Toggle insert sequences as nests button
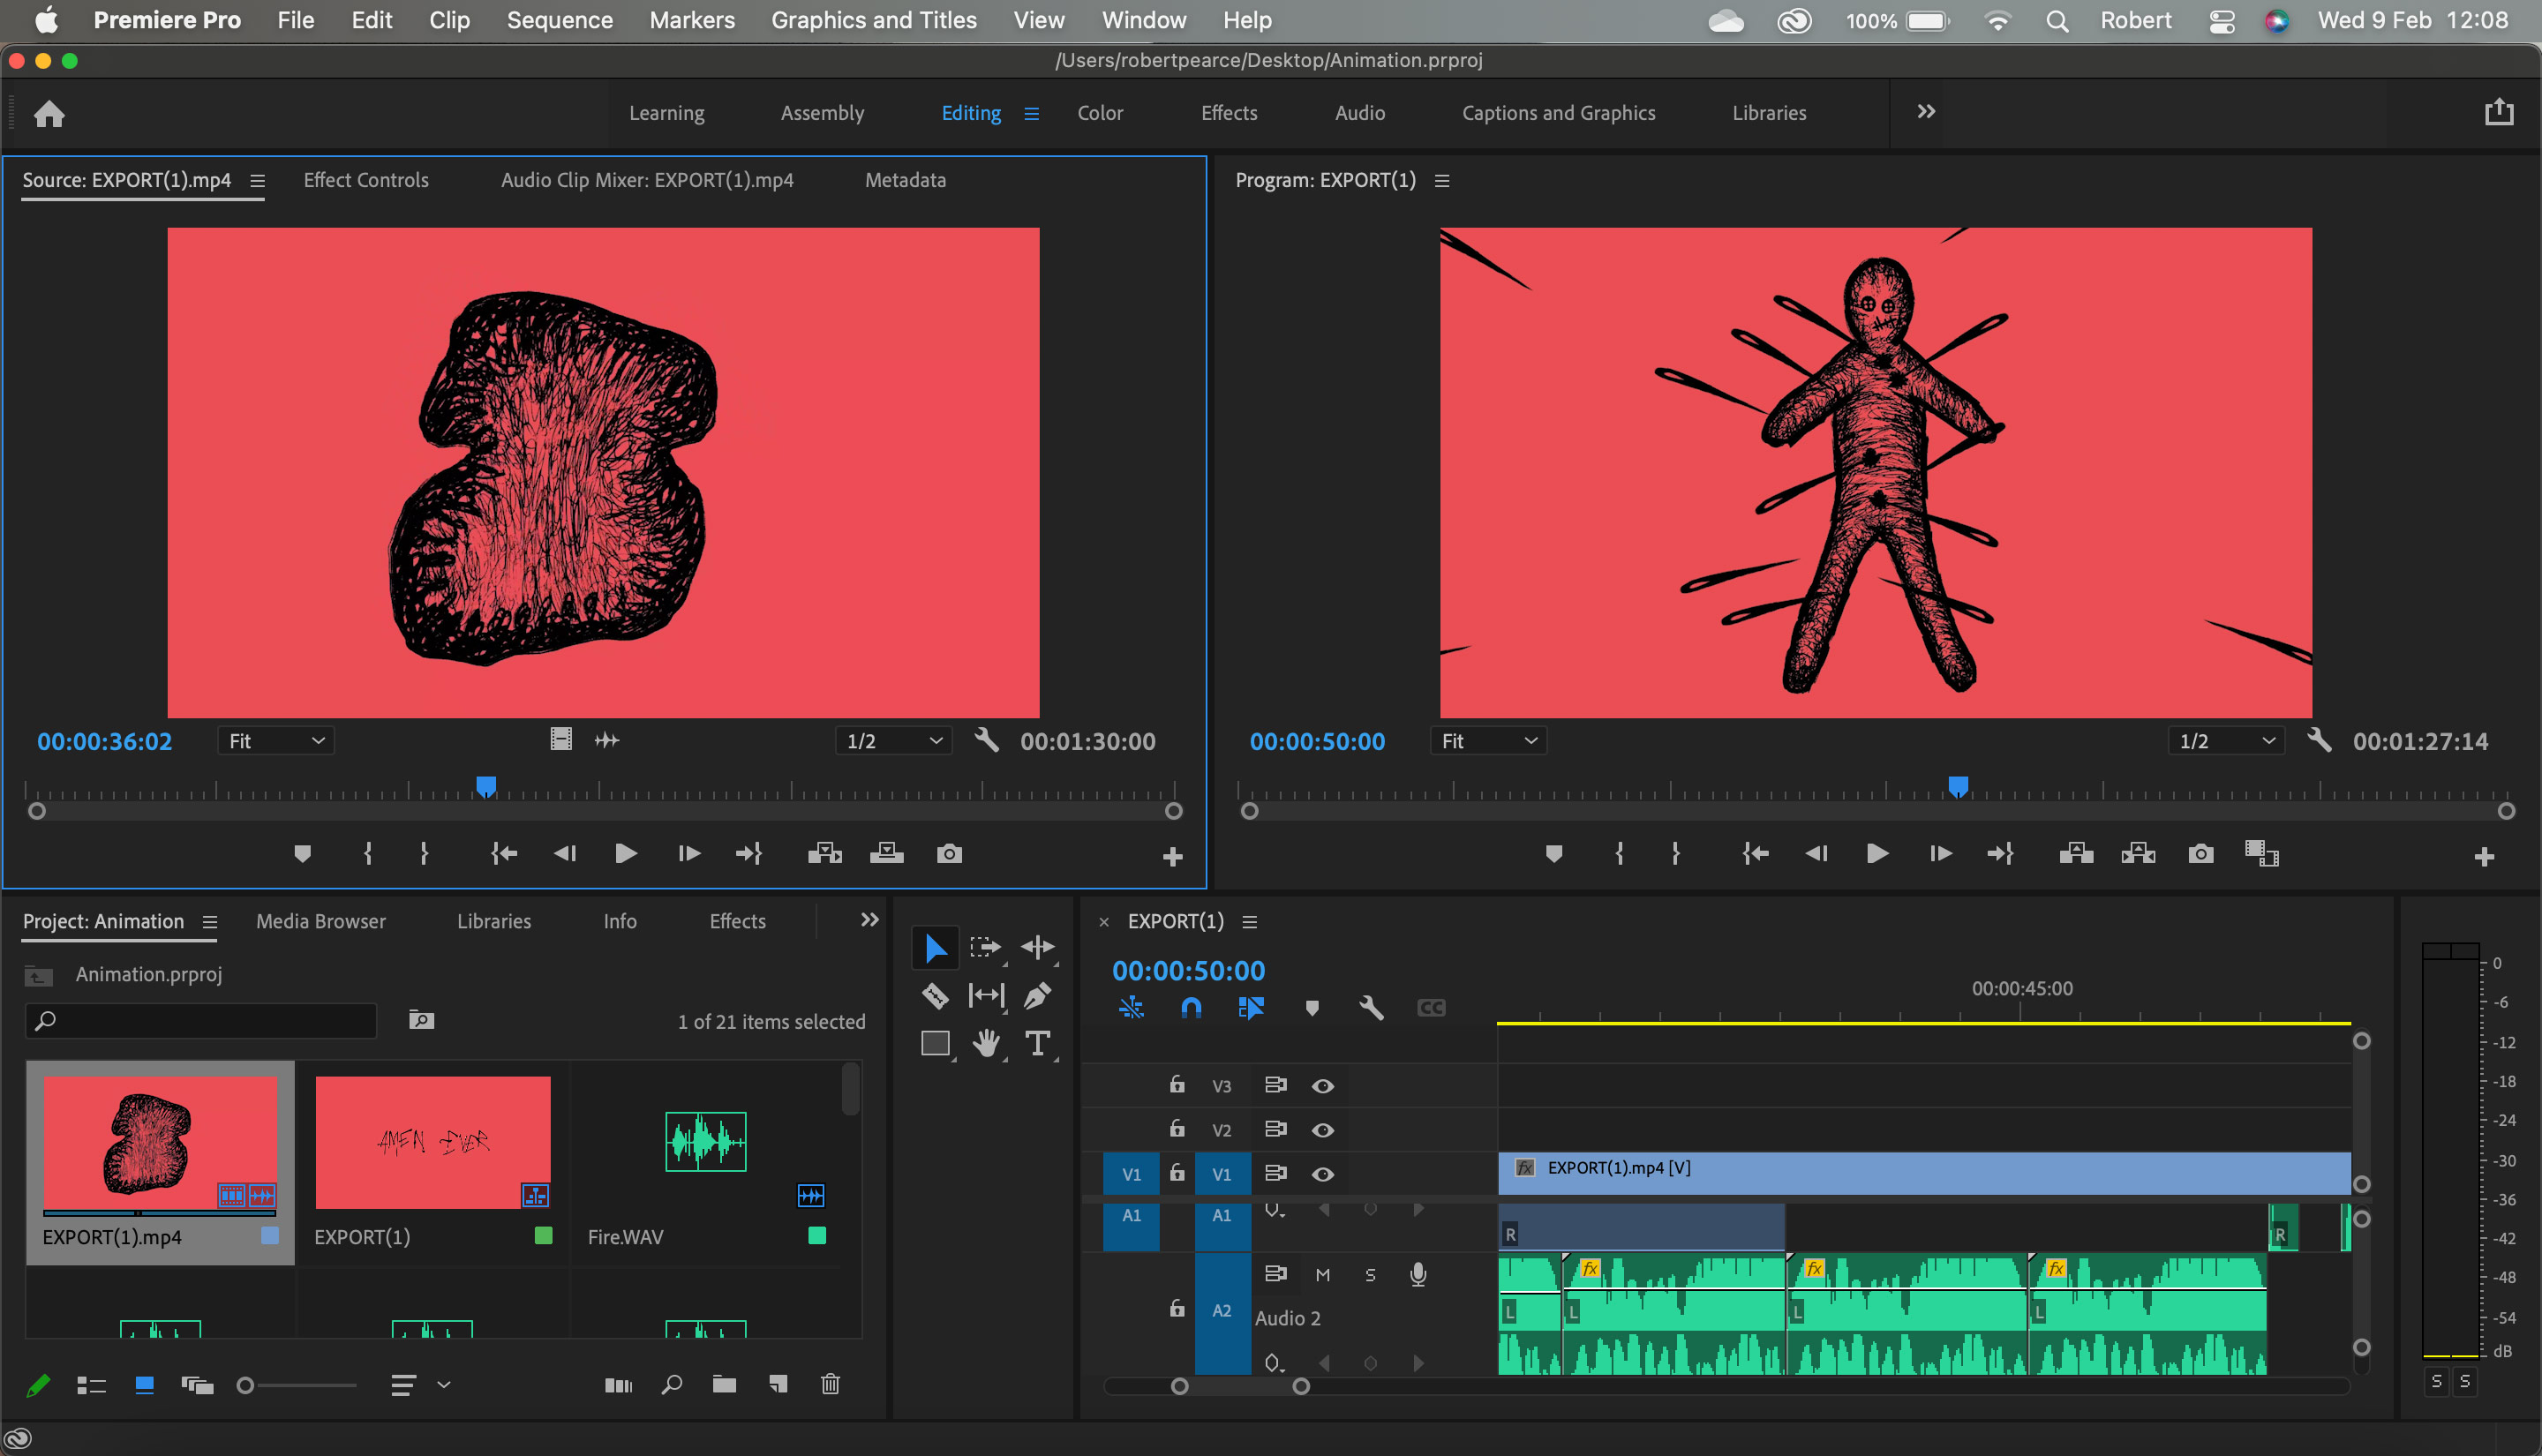The width and height of the screenshot is (2542, 1456). pyautogui.click(x=1131, y=1007)
